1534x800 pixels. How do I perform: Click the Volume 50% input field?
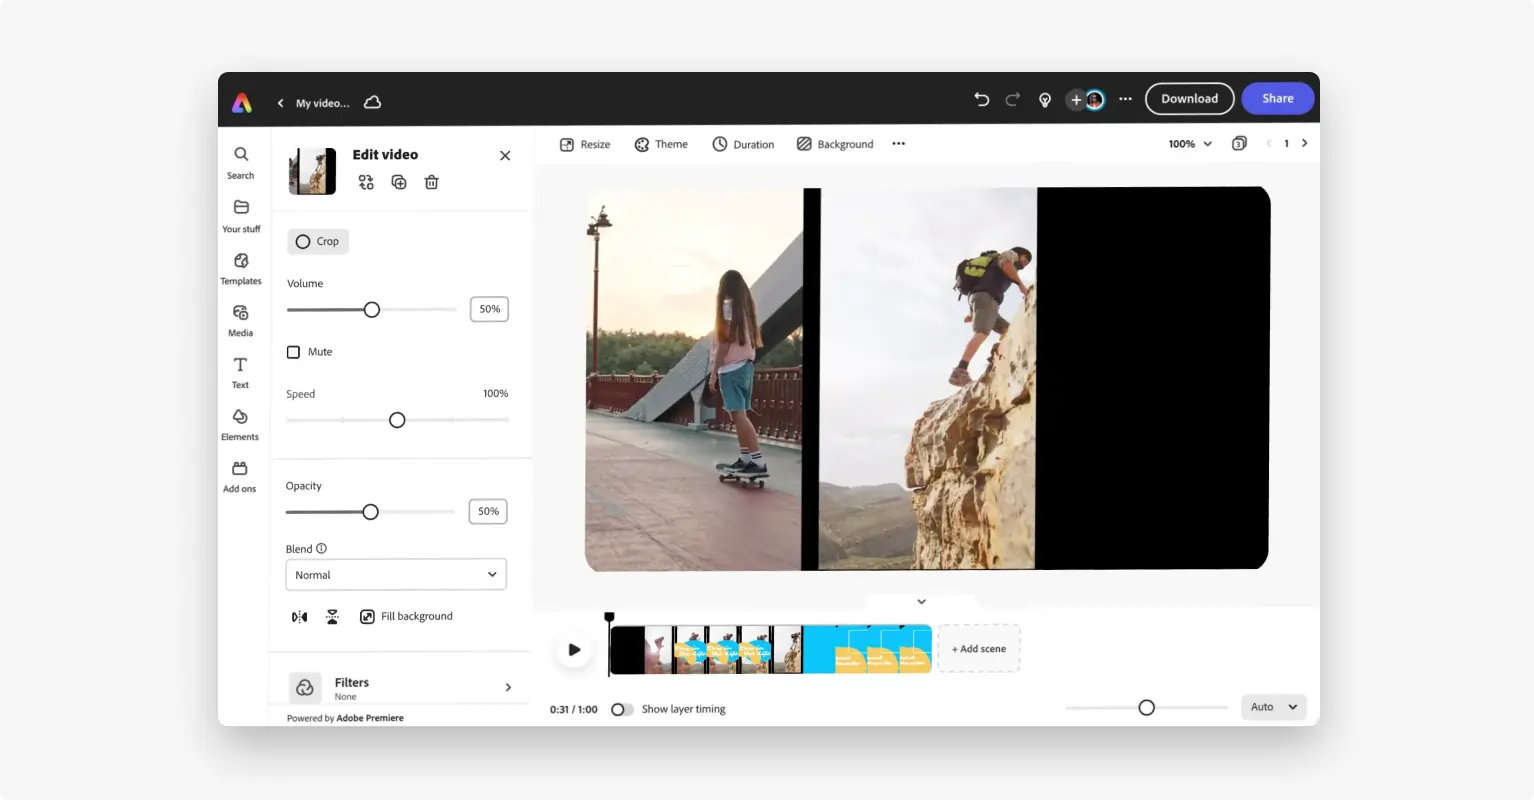[490, 309]
